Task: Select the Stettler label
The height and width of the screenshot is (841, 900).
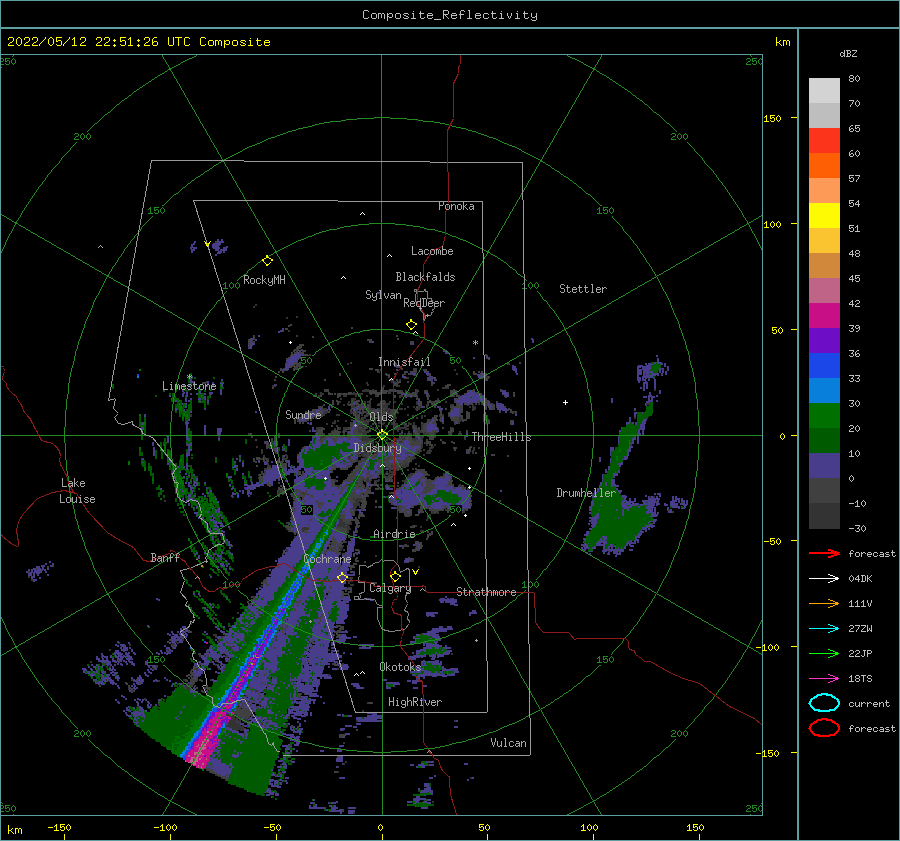Action: (583, 289)
